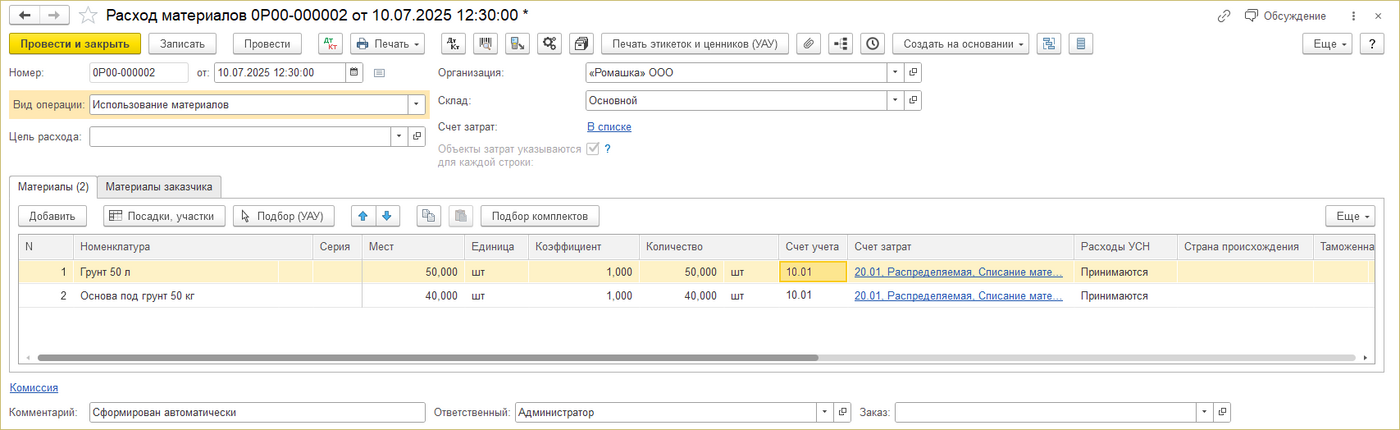The height and width of the screenshot is (430, 1400).
Task: Move row up with blue arrow
Action: [x=364, y=216]
